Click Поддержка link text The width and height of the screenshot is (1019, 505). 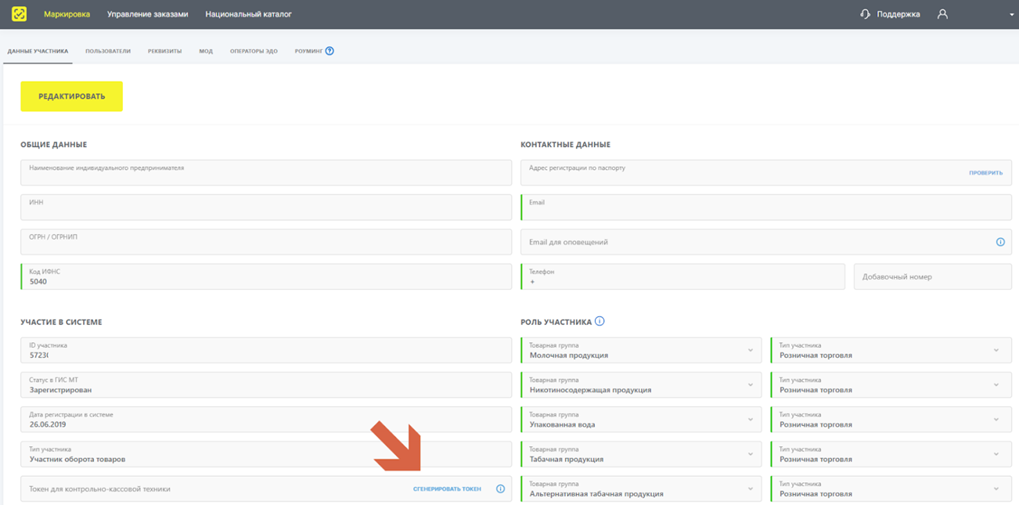898,14
